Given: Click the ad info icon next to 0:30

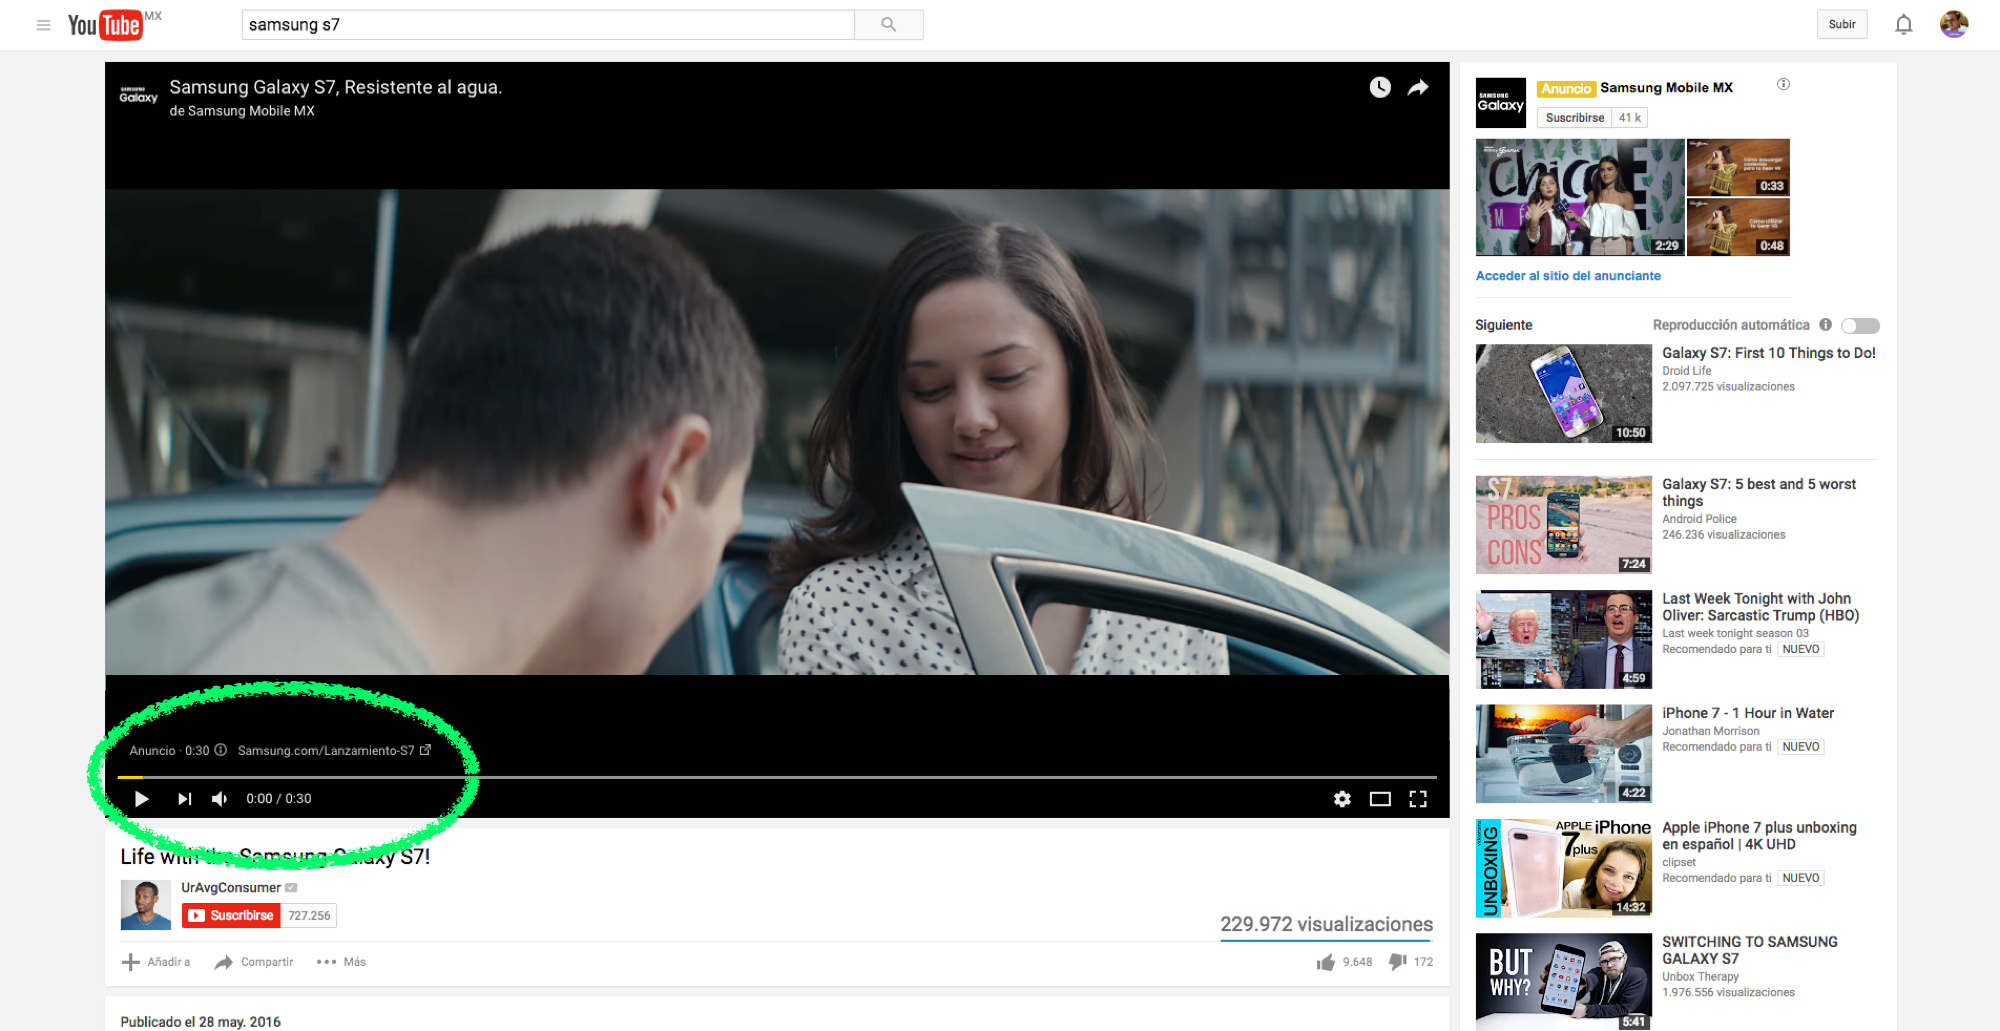Looking at the screenshot, I should [221, 750].
